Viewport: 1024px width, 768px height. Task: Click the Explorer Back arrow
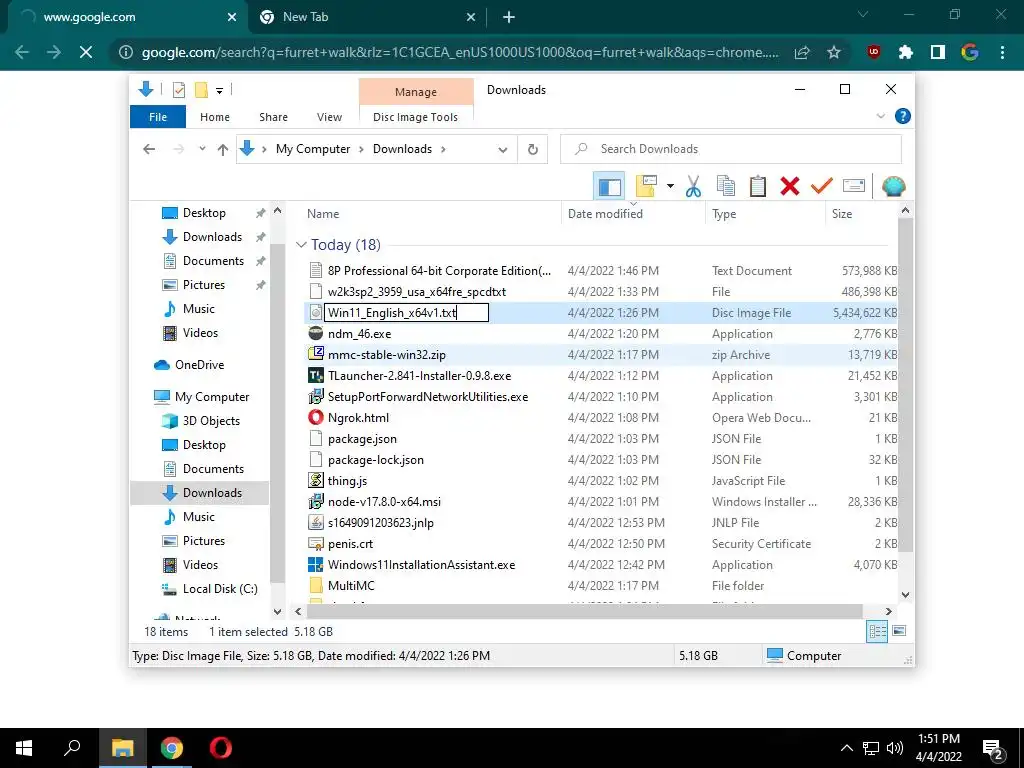point(149,150)
